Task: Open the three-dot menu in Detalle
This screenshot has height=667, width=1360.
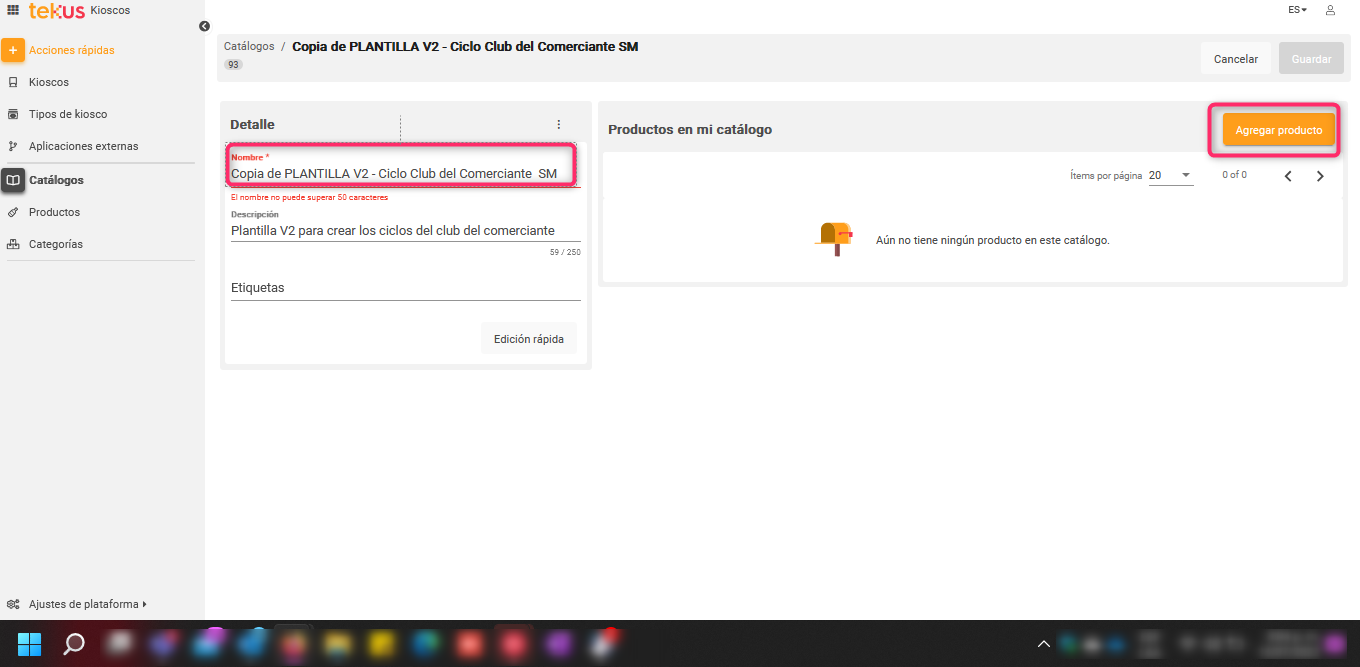Action: pos(559,125)
